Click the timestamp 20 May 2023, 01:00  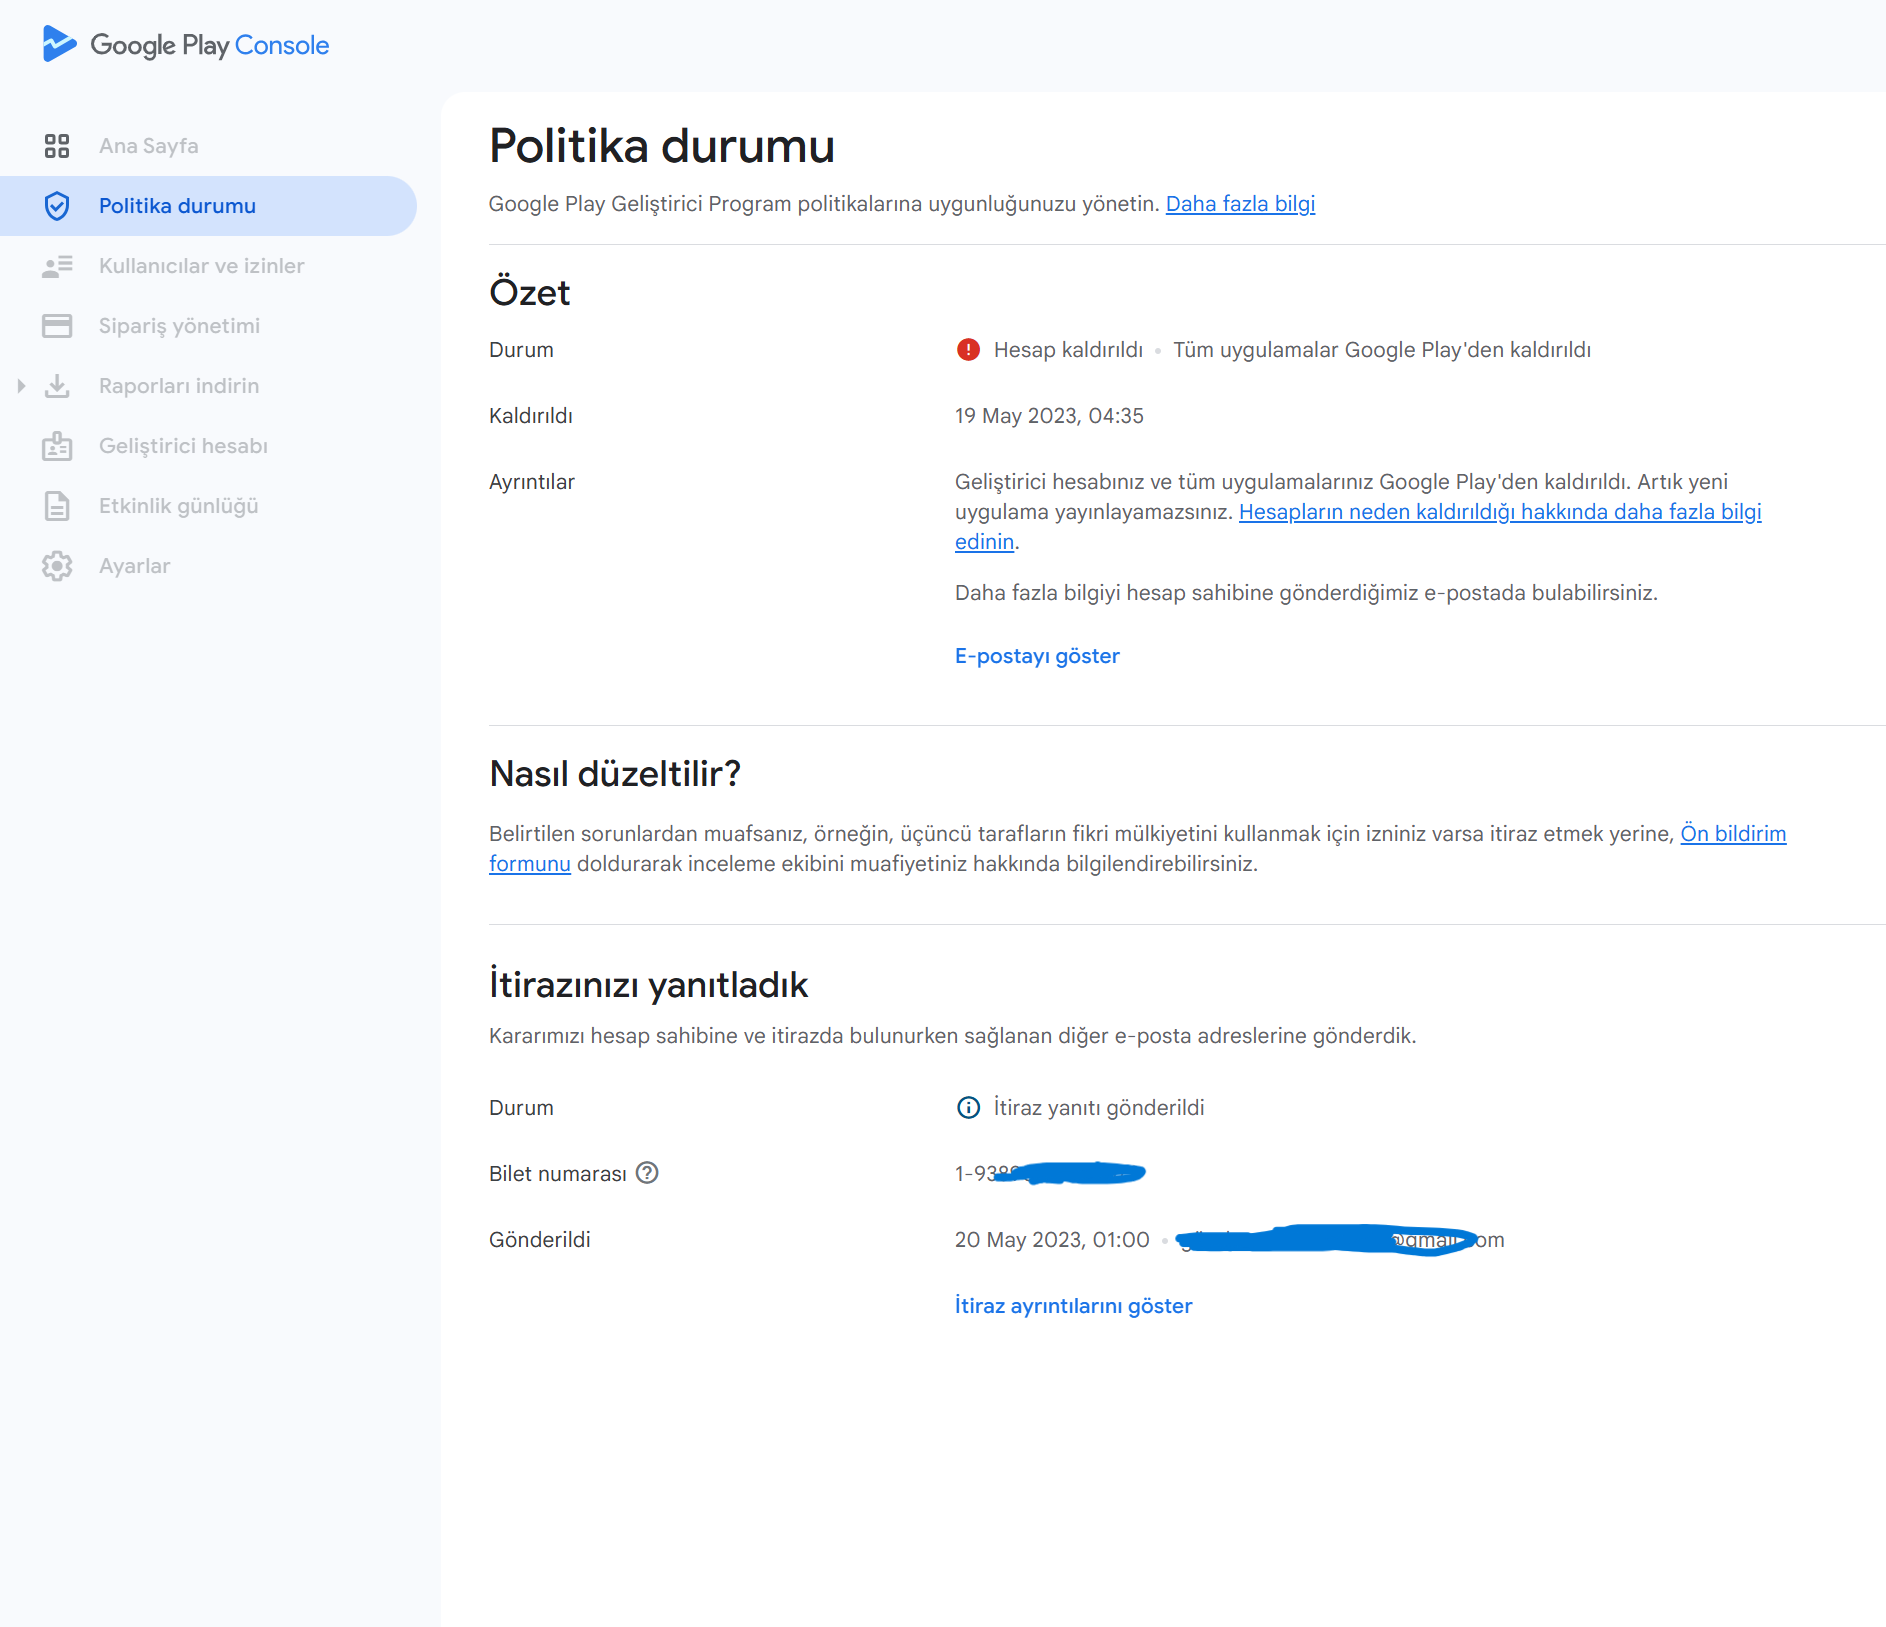pos(1052,1240)
